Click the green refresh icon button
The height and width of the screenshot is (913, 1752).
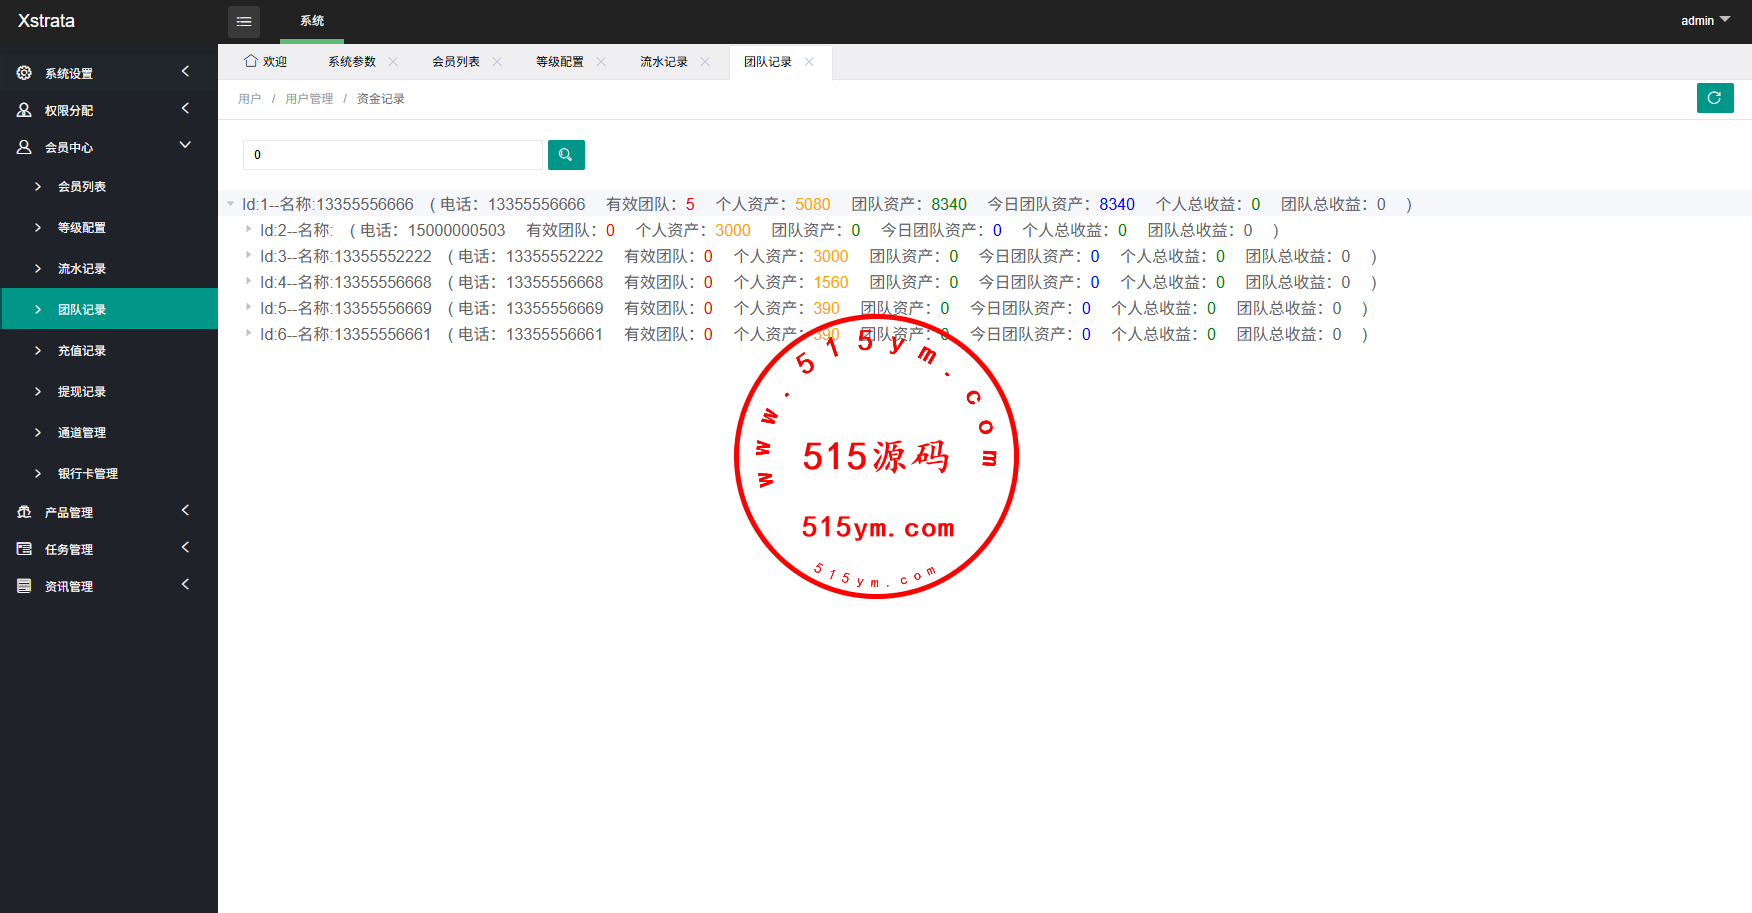click(x=1714, y=98)
